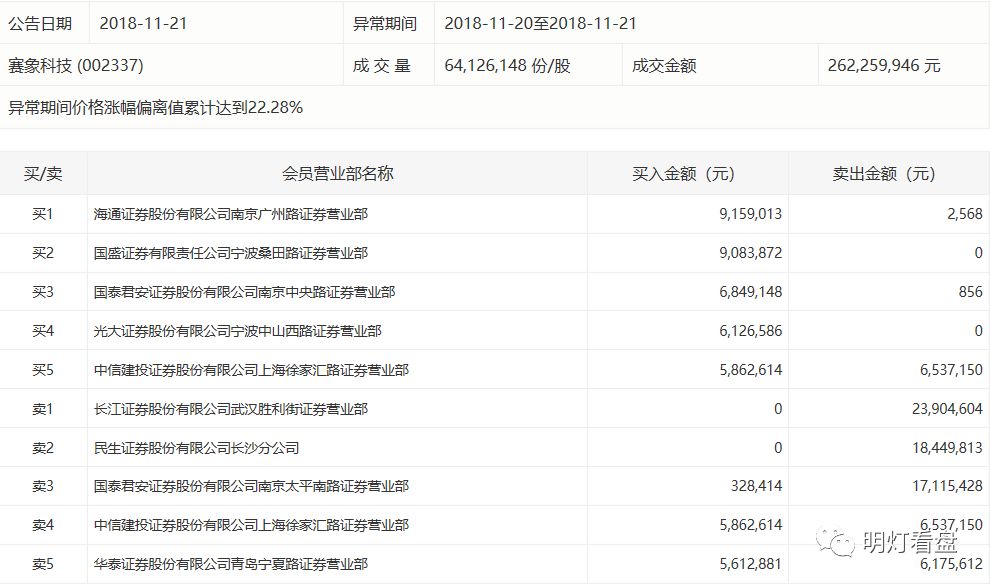990x586 pixels.
Task: Click the 买5 row label
Action: (43, 370)
